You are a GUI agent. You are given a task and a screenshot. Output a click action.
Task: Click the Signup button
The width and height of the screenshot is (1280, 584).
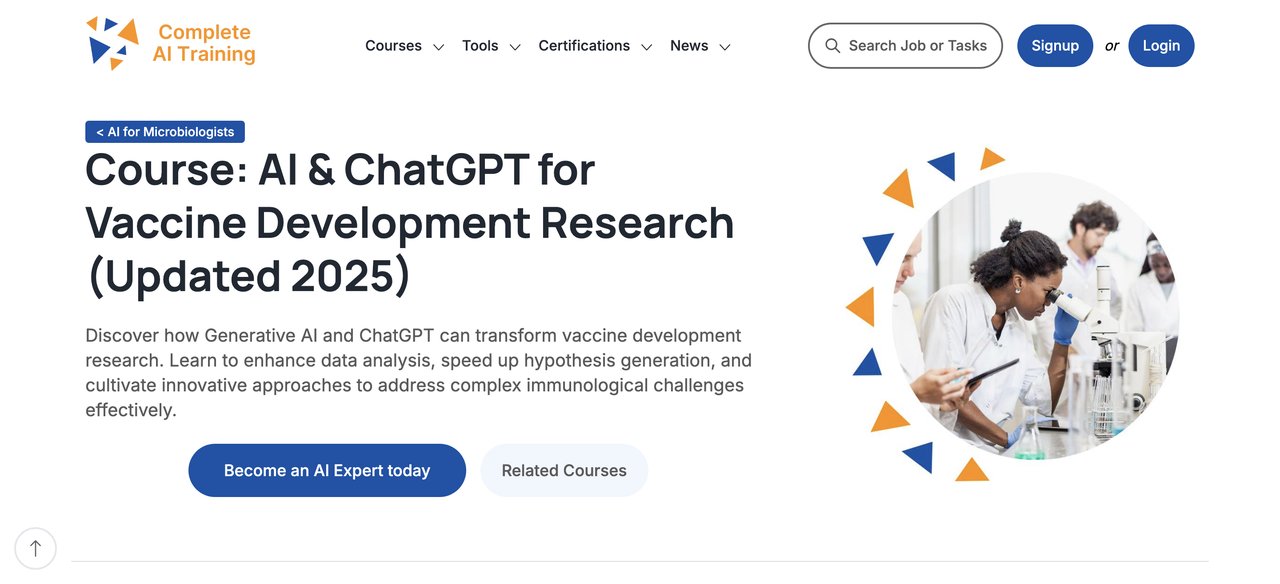pos(1055,46)
